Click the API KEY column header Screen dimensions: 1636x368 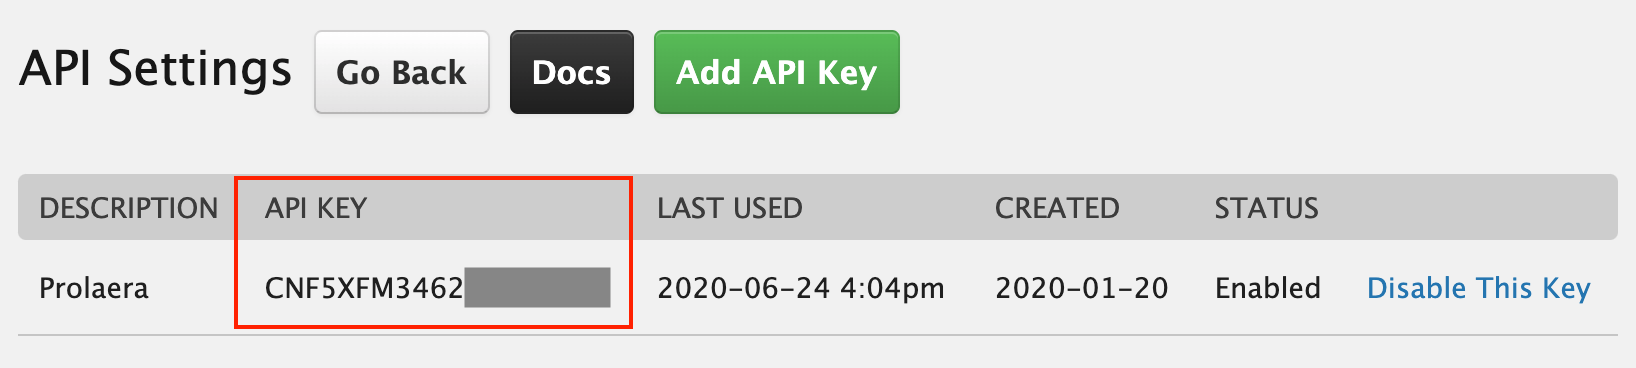[316, 208]
